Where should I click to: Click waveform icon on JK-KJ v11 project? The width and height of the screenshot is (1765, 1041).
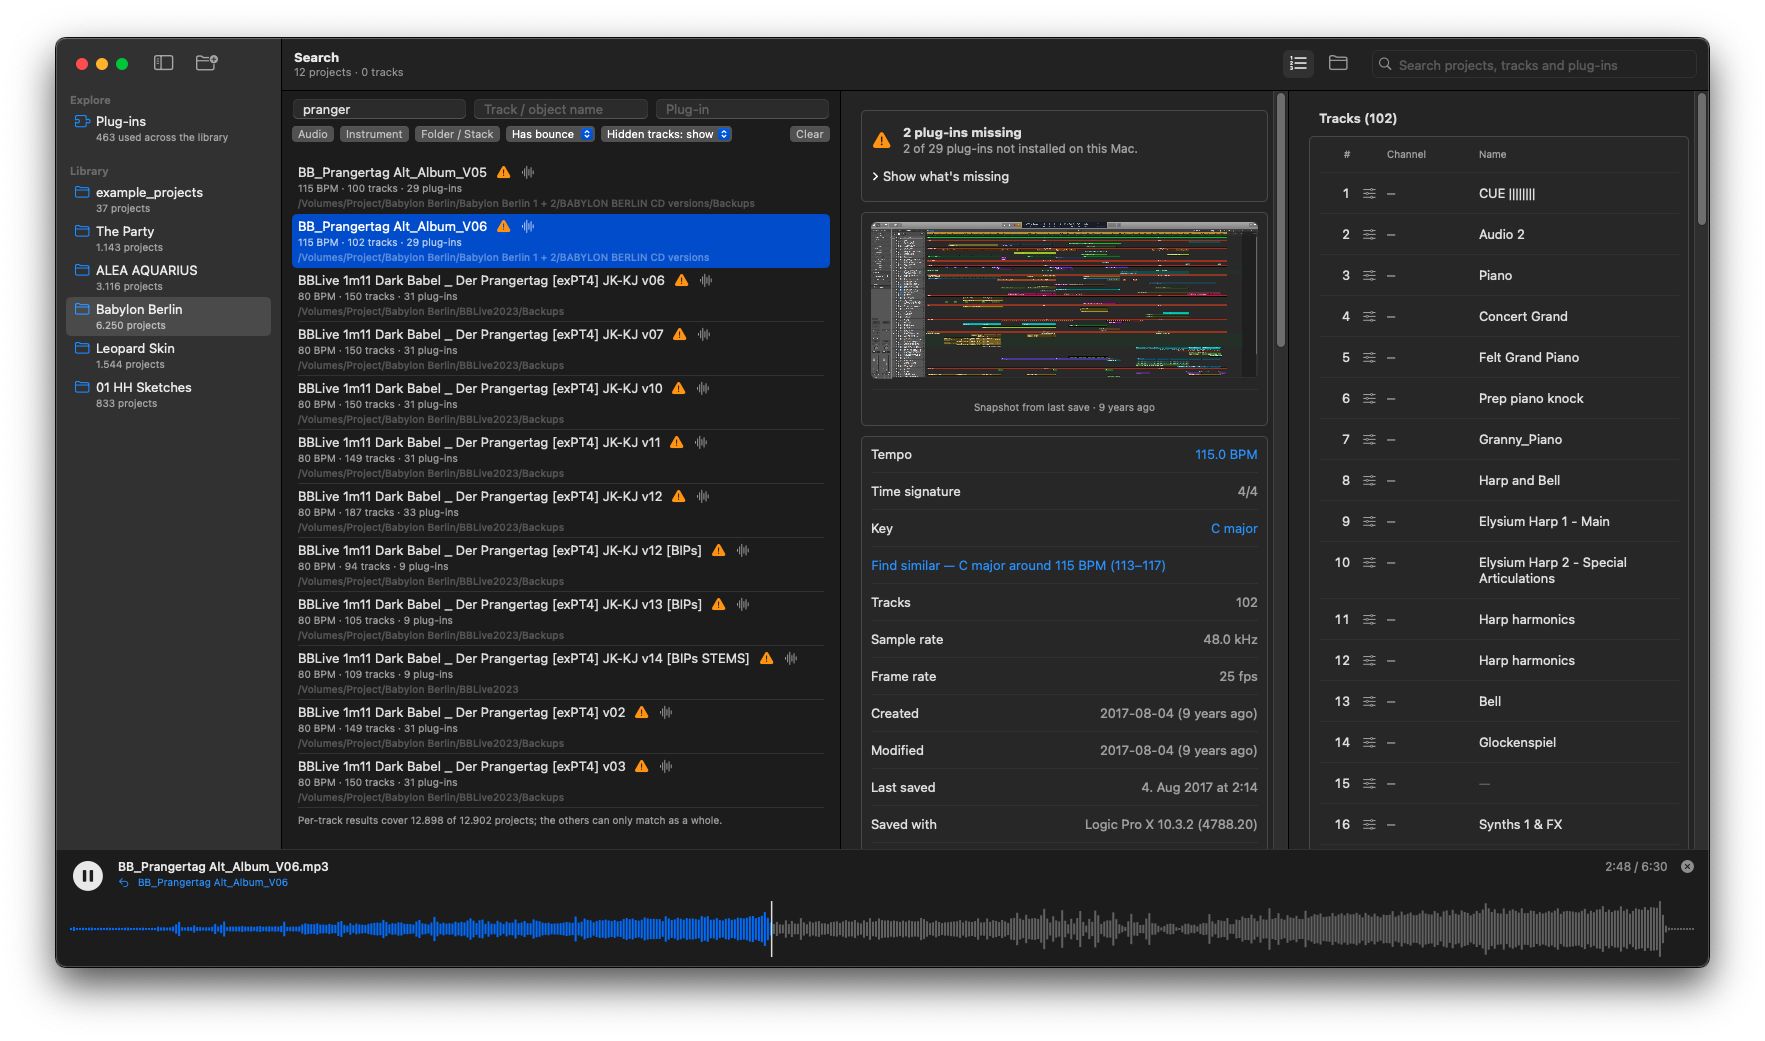(701, 442)
